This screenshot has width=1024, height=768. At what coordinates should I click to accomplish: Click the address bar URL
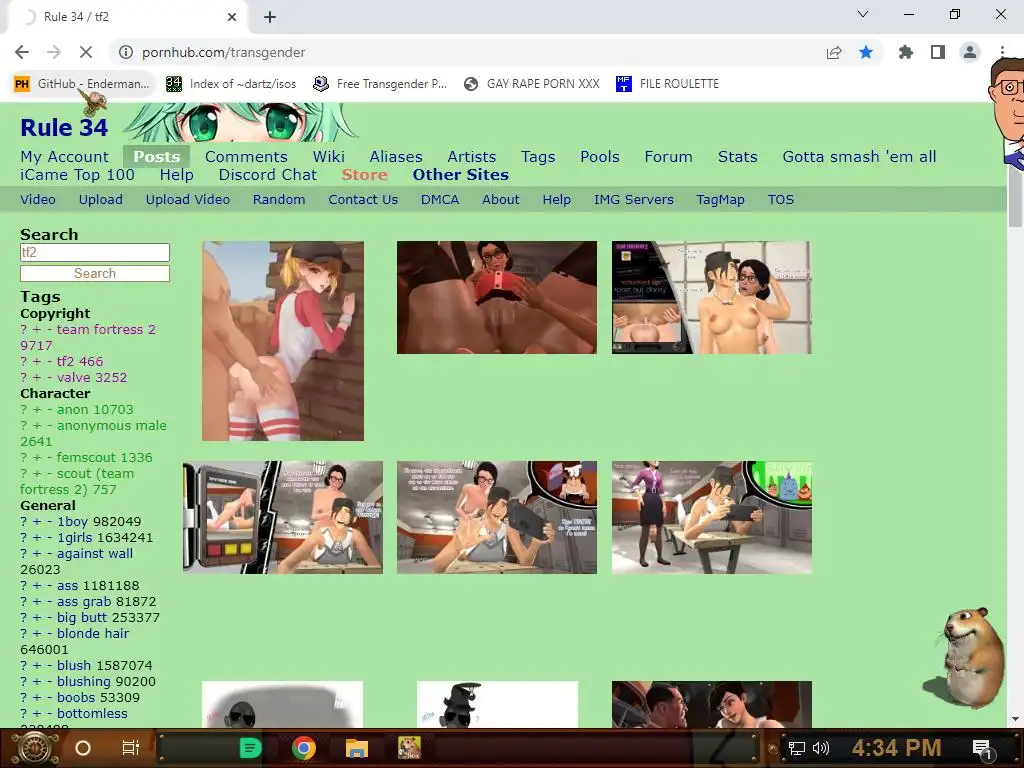pyautogui.click(x=223, y=52)
